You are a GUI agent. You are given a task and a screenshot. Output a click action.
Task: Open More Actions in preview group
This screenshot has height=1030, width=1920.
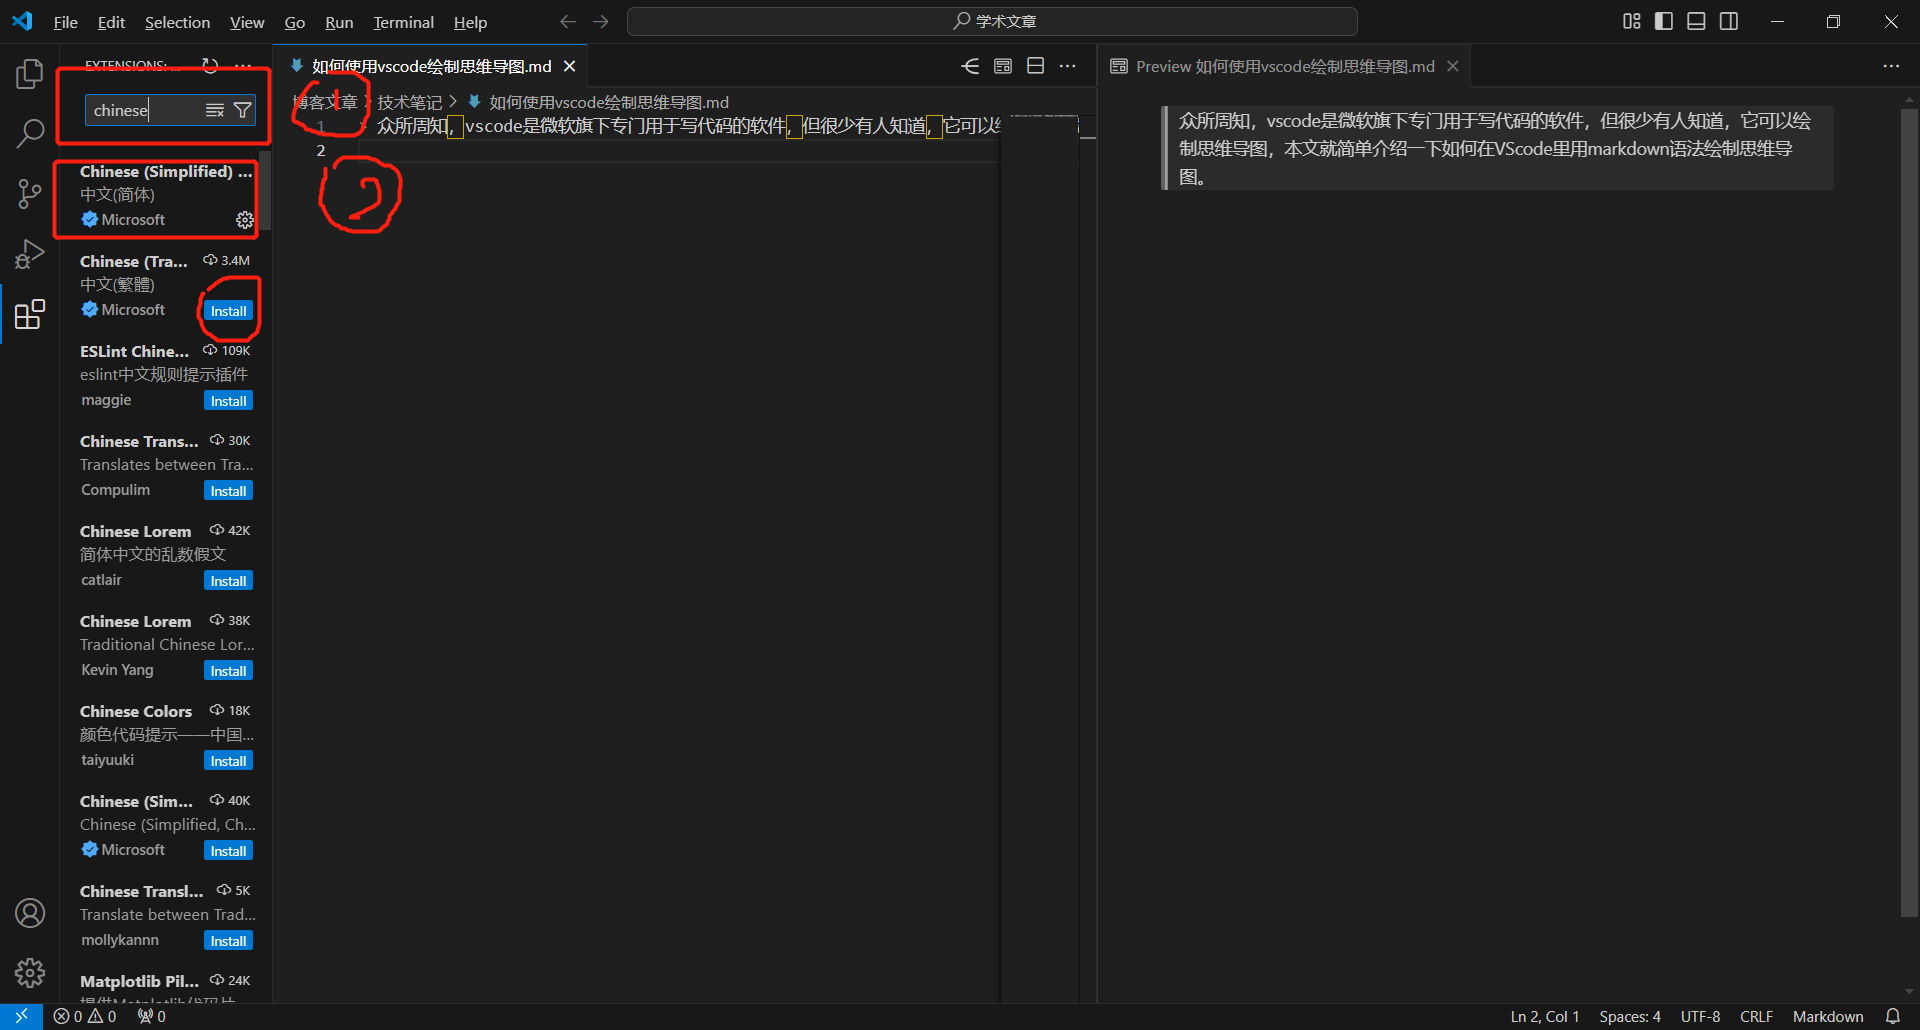pyautogui.click(x=1891, y=66)
